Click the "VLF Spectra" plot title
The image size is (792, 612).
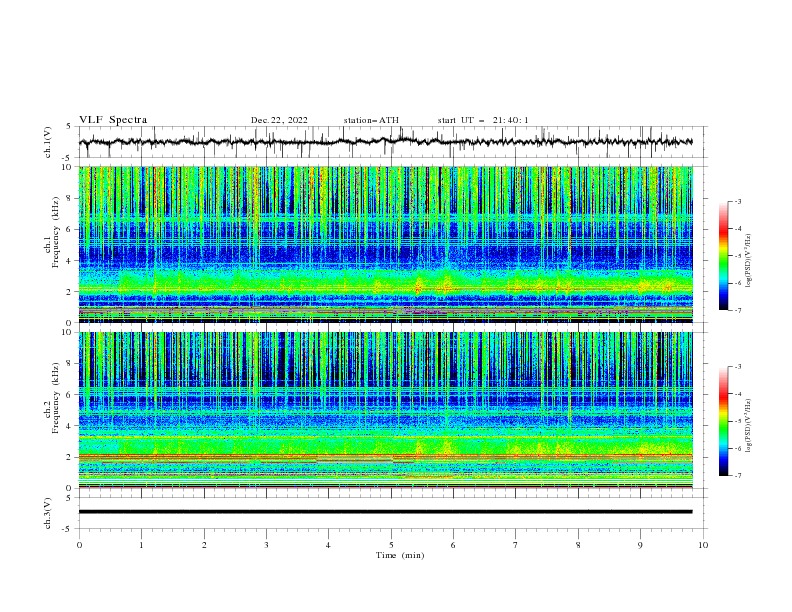(113, 120)
